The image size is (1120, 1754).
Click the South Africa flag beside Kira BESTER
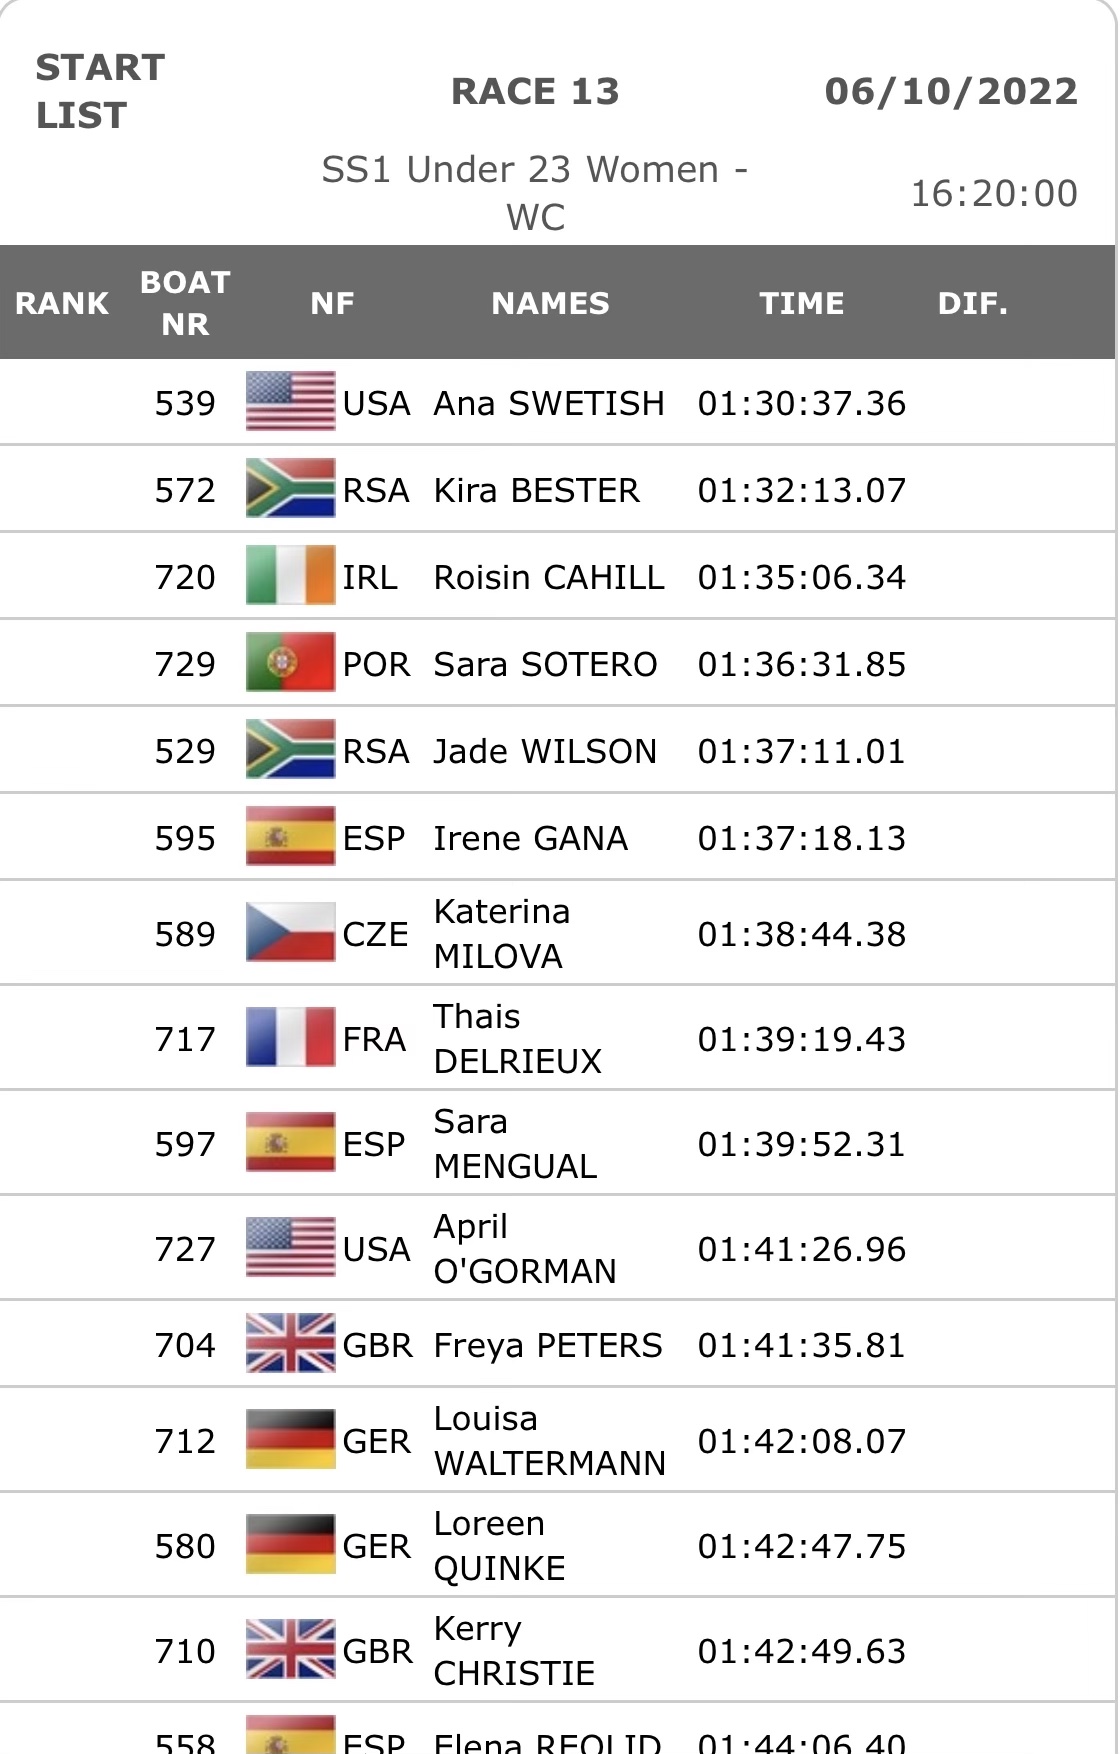pyautogui.click(x=290, y=489)
